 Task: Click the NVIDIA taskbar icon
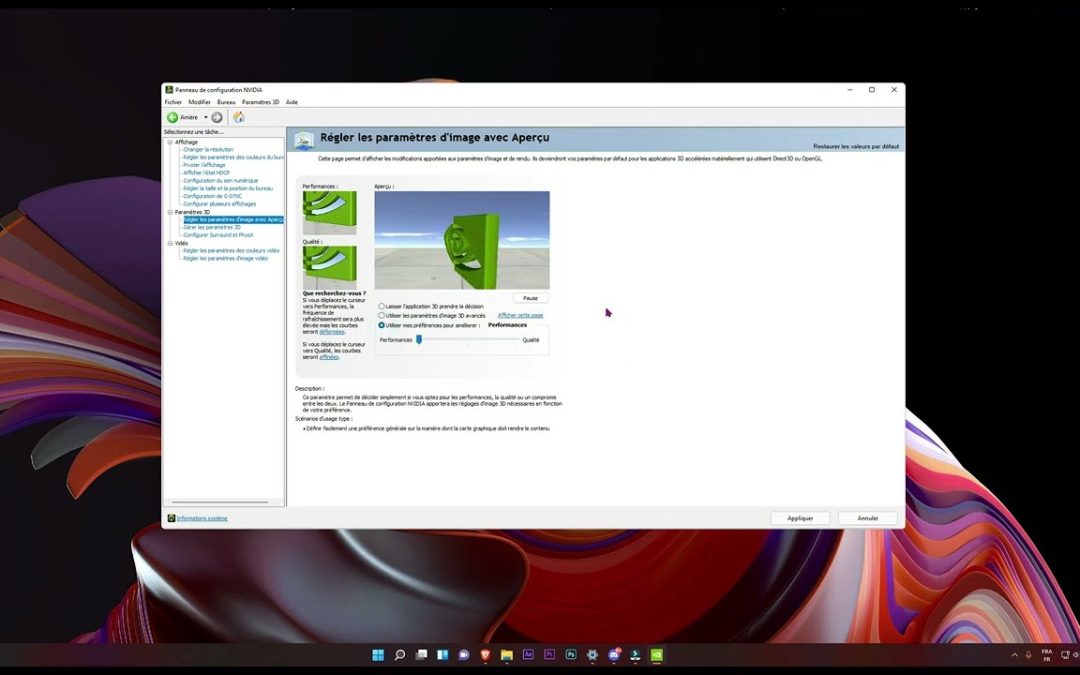pos(656,654)
